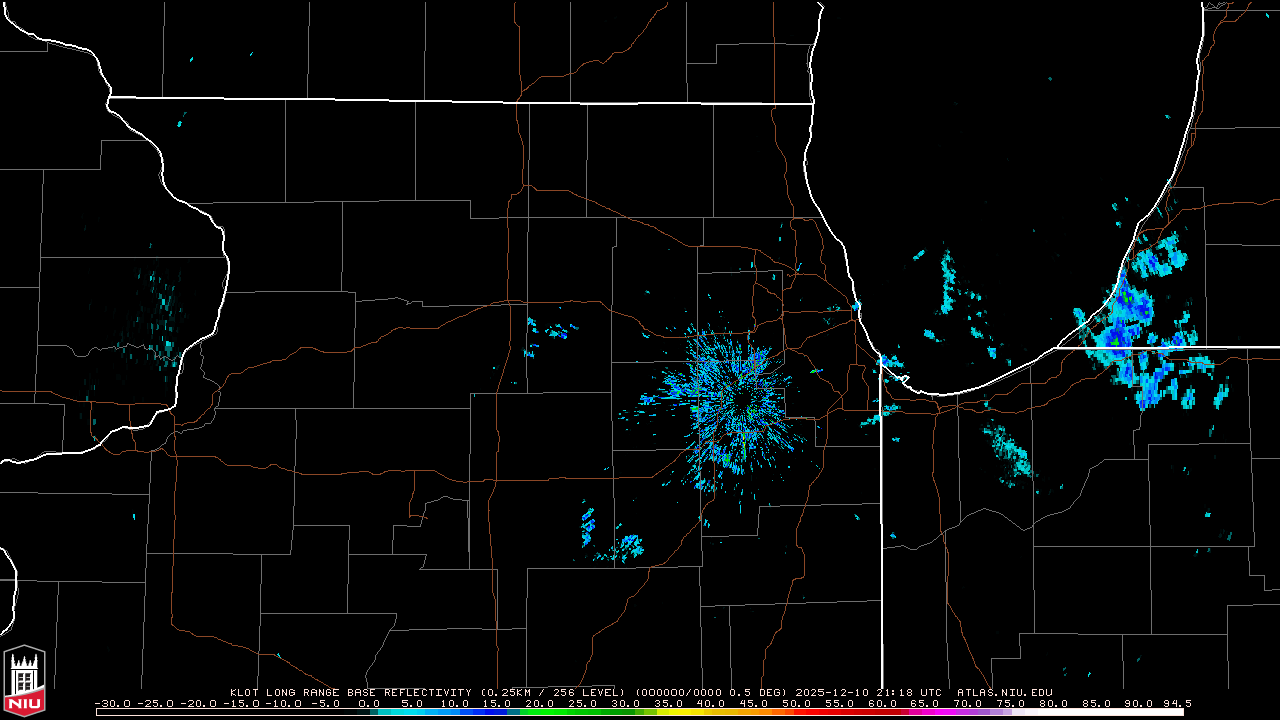Click the cyan 5.0 color bar segment
Image resolution: width=1280 pixels, height=720 pixels.
(412, 712)
